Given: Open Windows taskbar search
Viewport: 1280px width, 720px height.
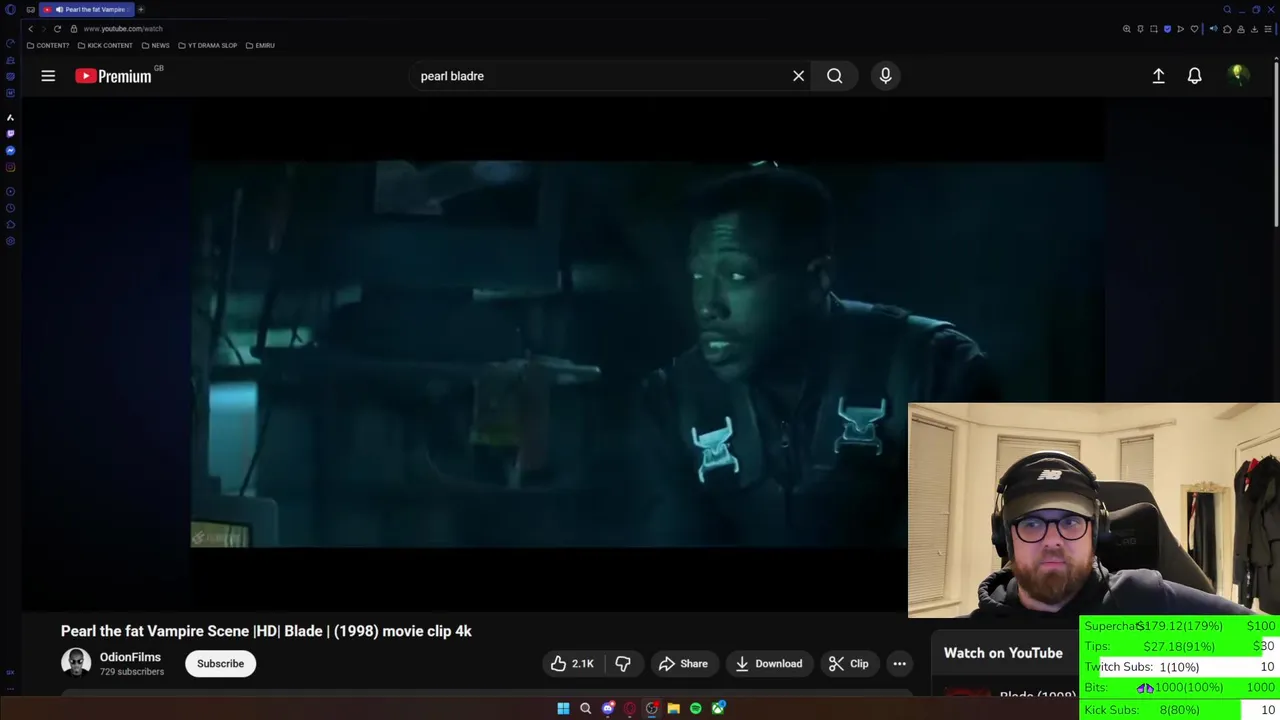Looking at the screenshot, I should tap(586, 709).
